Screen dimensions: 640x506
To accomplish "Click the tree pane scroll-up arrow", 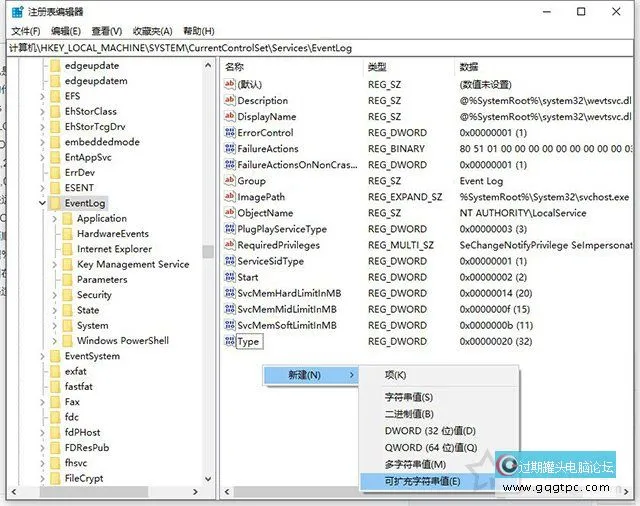I will (x=208, y=65).
